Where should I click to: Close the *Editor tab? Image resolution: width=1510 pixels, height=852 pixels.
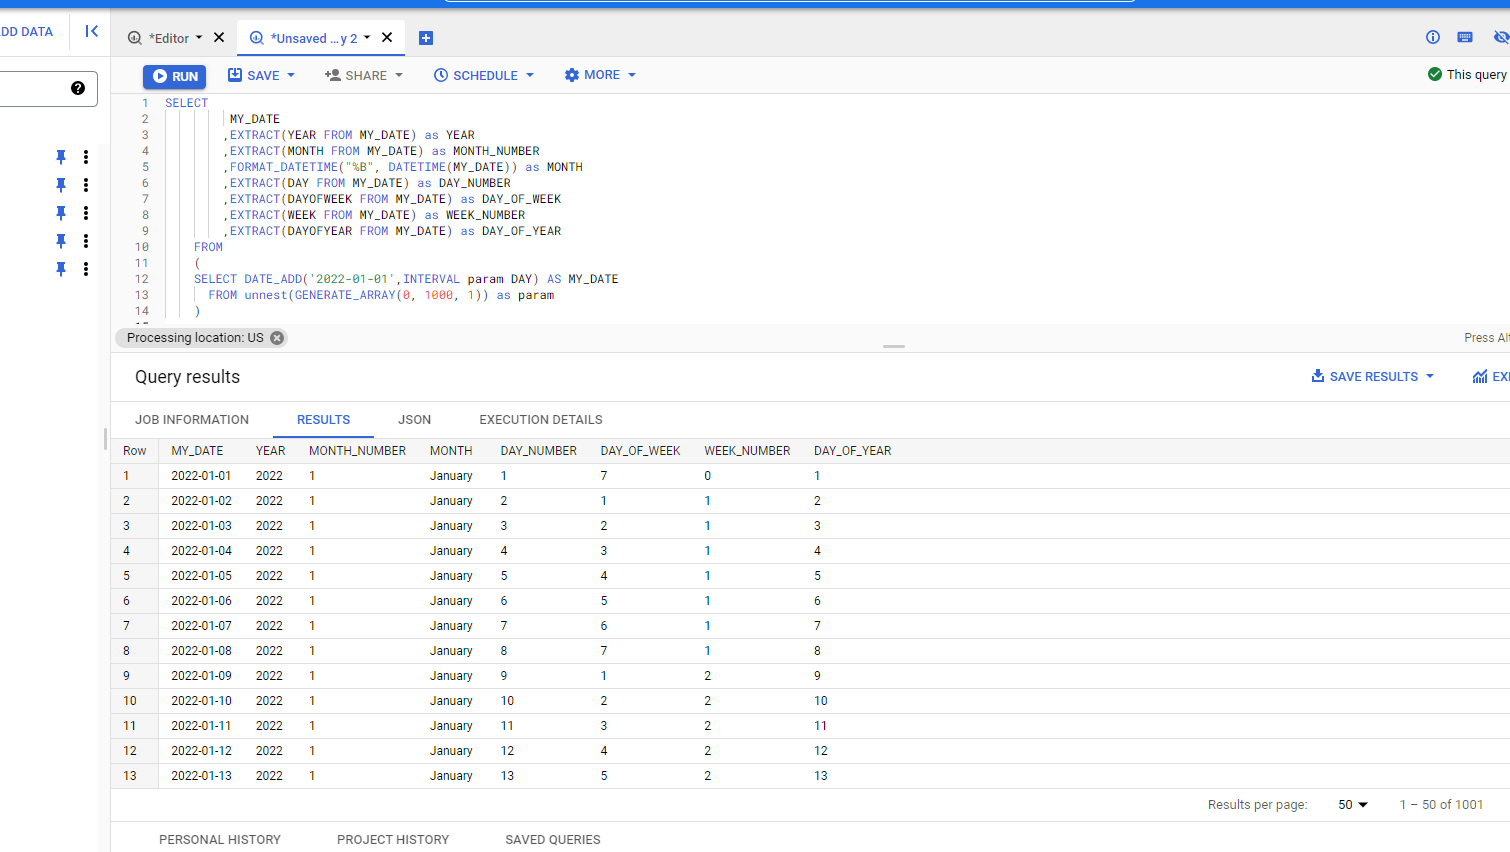click(219, 38)
